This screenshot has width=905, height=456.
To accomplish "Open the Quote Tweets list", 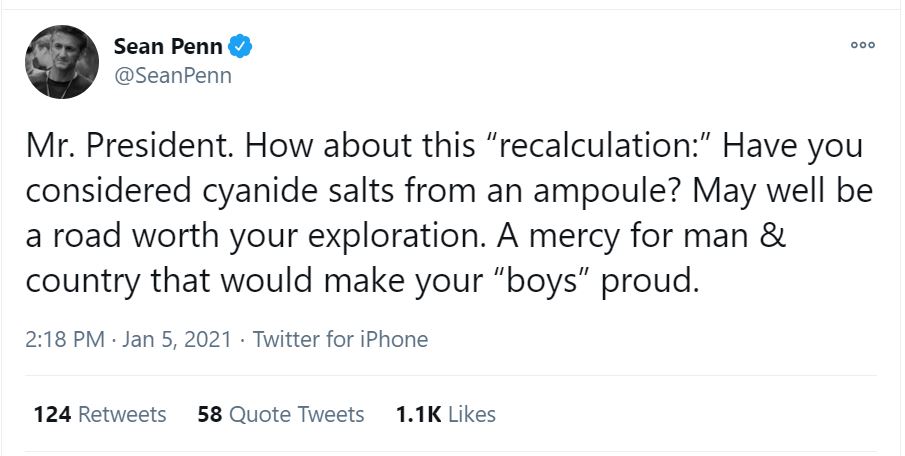I will tap(297, 413).
